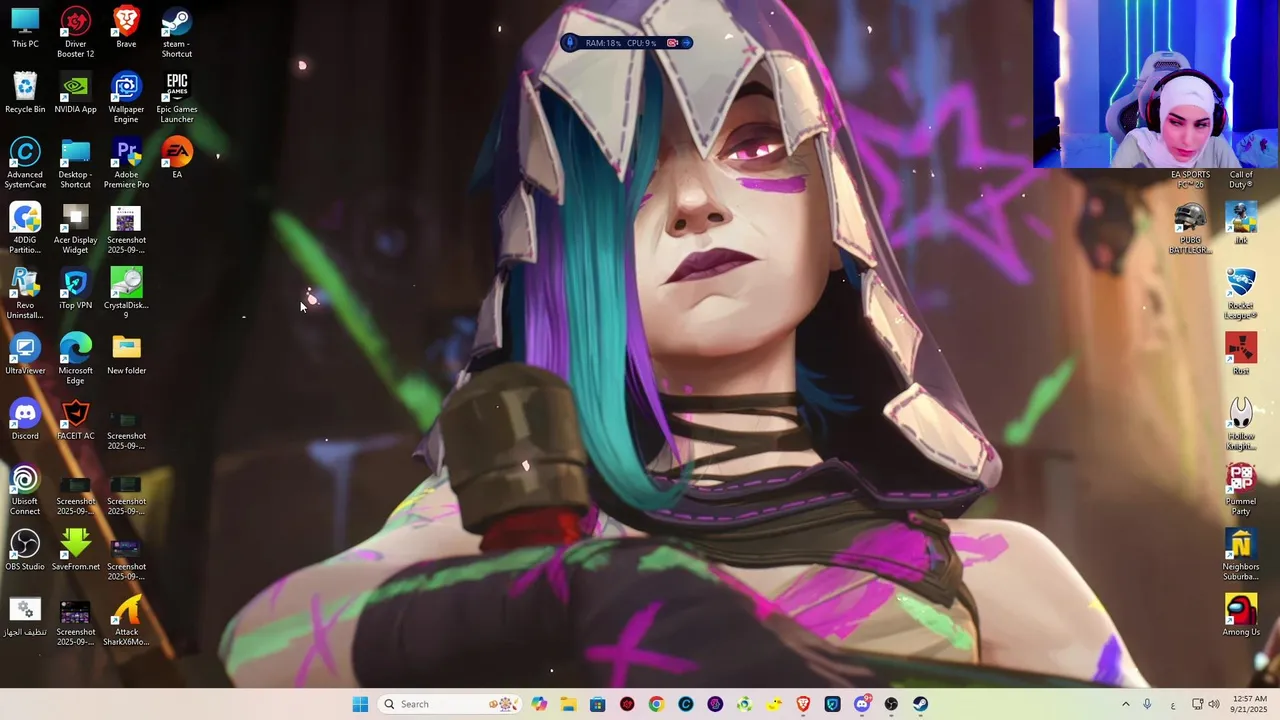The image size is (1280, 720).
Task: Select the Driver Booster 12 shortcut
Action: point(75,32)
